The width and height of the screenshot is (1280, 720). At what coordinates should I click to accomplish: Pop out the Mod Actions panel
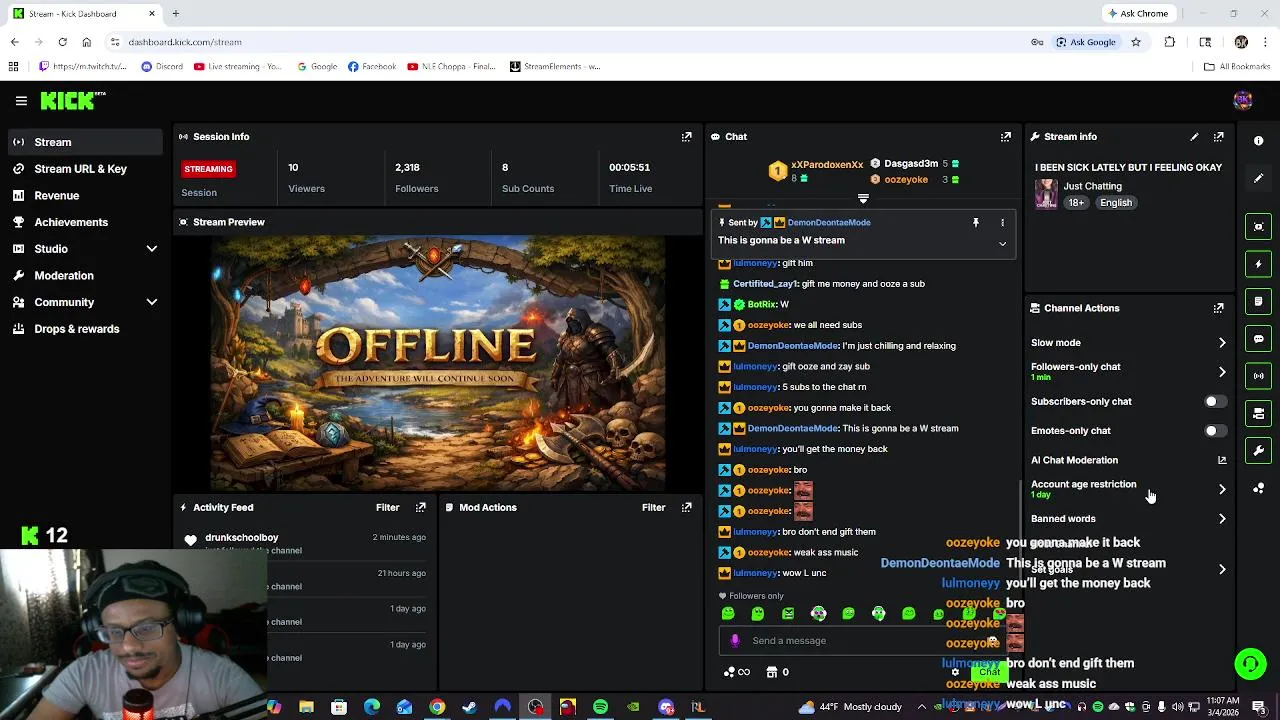(x=687, y=508)
